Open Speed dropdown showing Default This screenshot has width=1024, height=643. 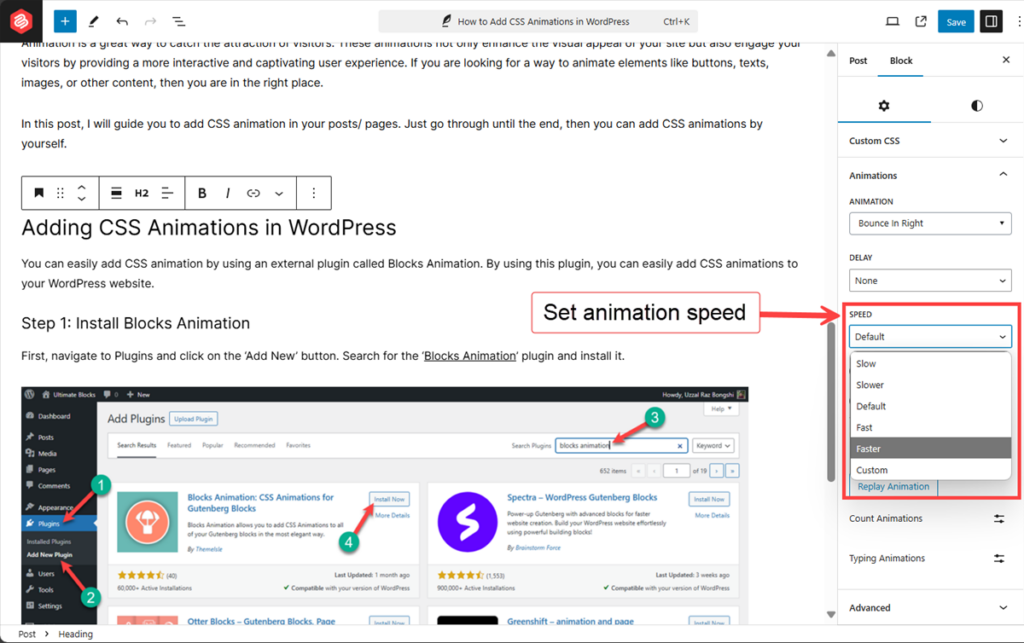pyautogui.click(x=930, y=337)
